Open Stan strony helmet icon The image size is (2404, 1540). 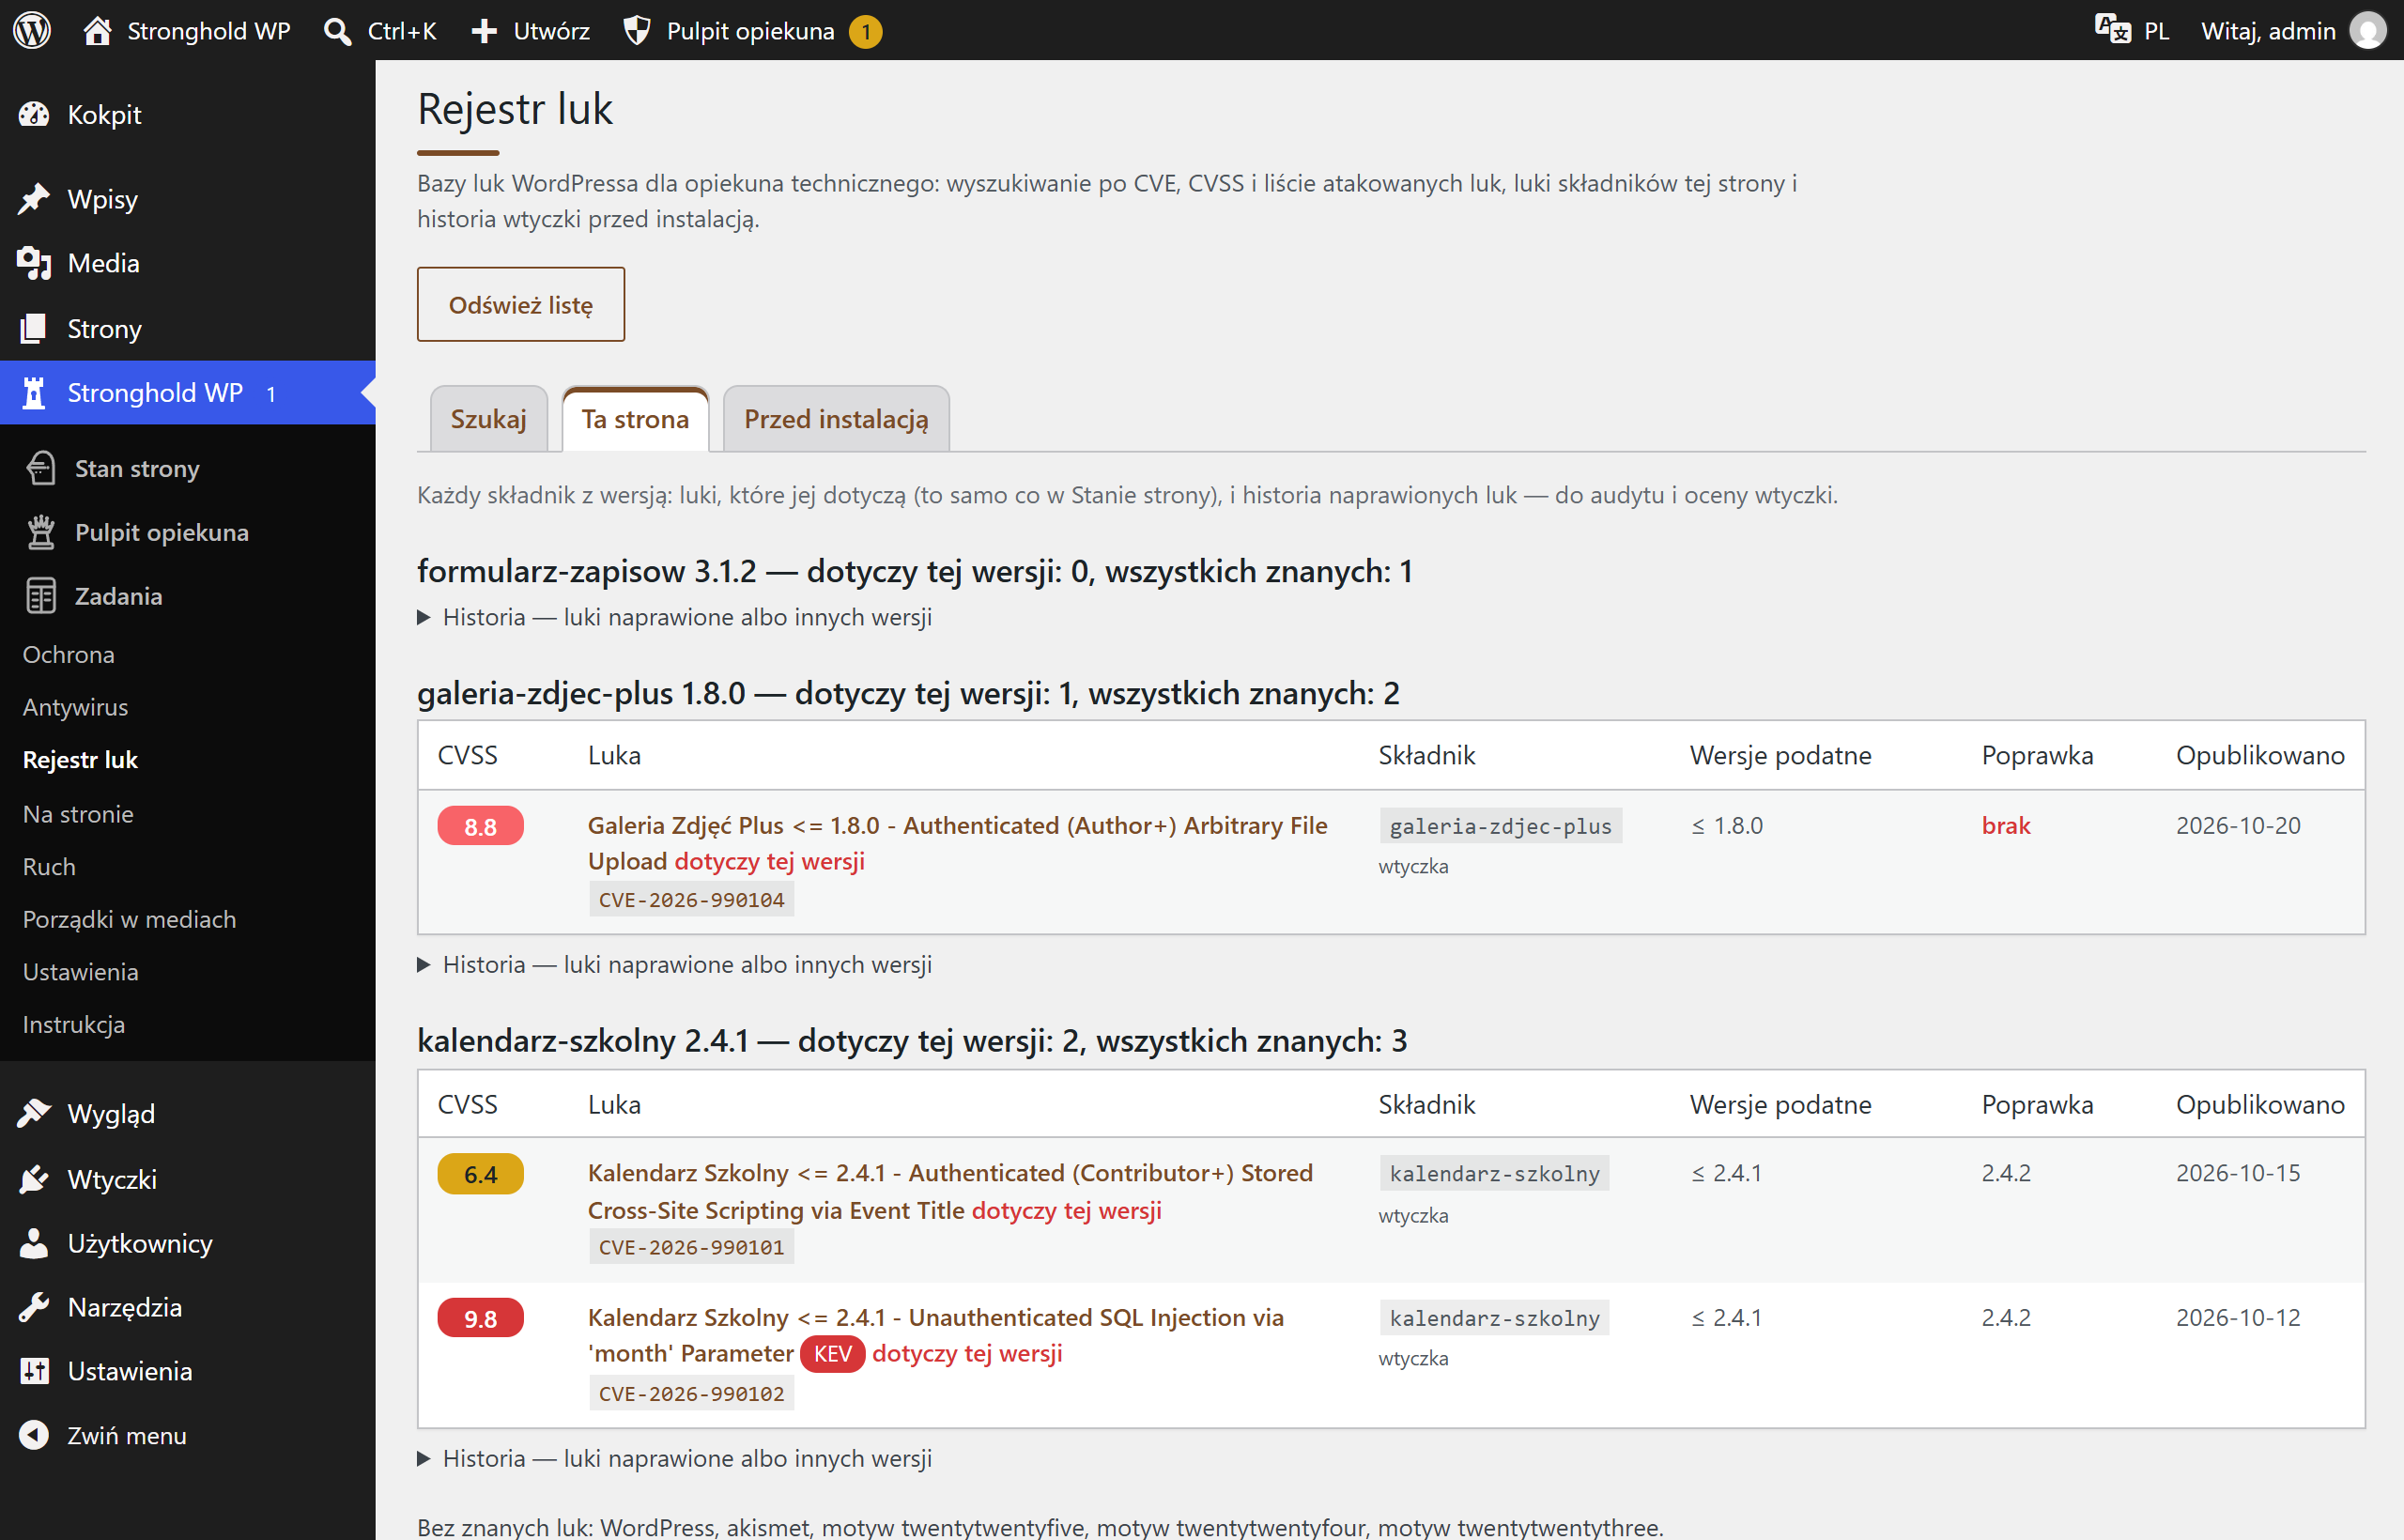tap(41, 468)
